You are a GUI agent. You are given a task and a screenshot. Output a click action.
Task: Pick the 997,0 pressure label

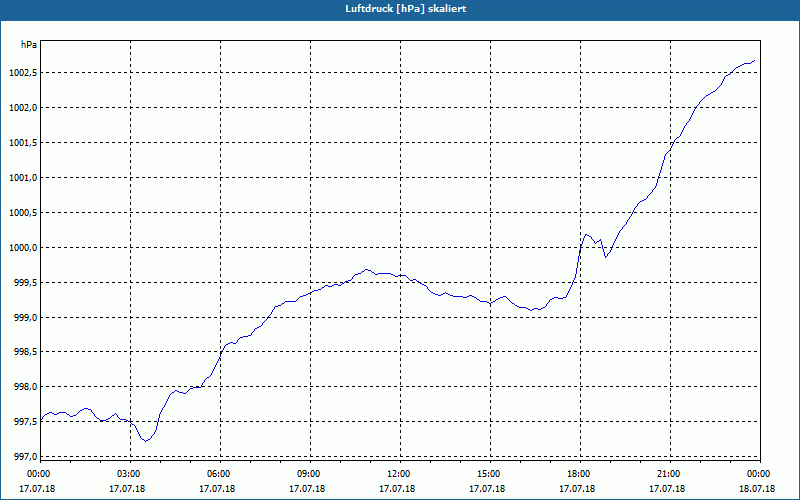click(26, 457)
